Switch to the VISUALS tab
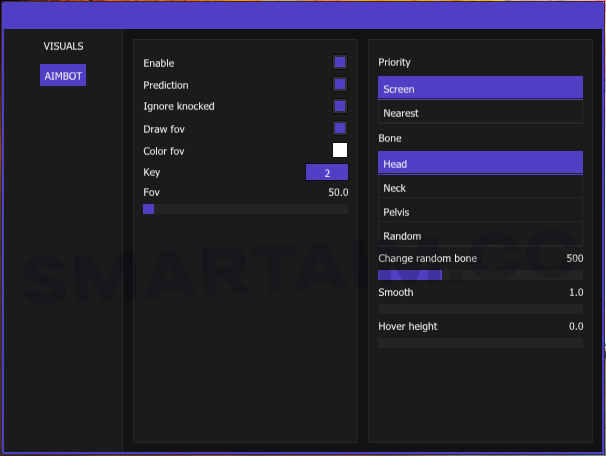Image resolution: width=606 pixels, height=456 pixels. (63, 46)
